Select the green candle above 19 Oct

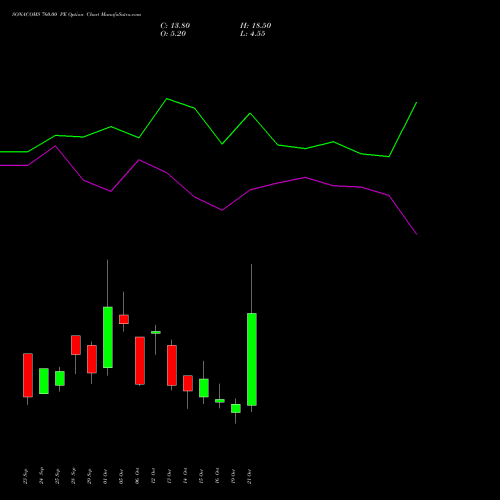[x=236, y=408]
